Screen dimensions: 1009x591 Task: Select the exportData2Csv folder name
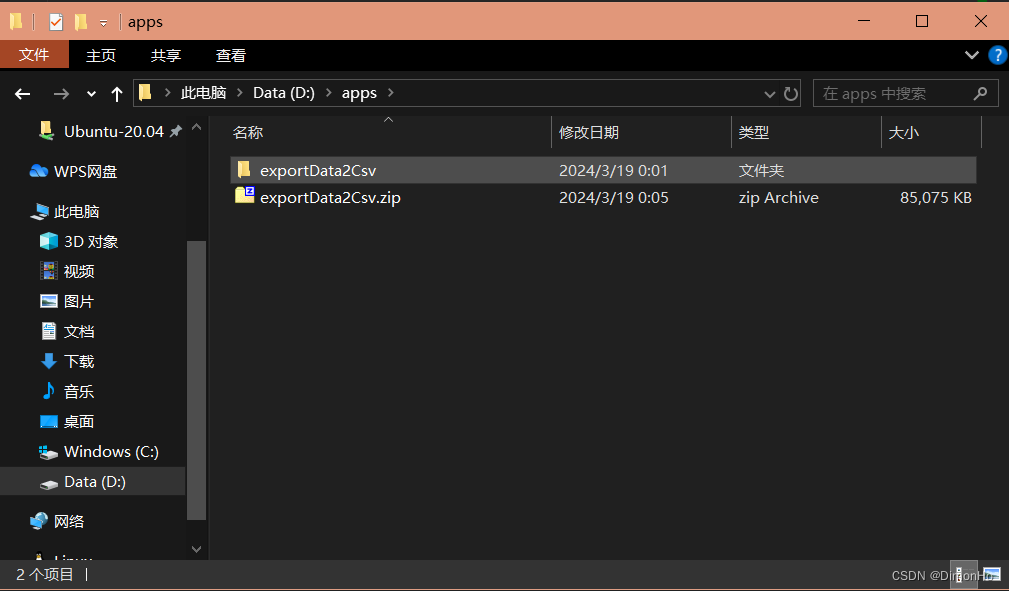pos(318,171)
